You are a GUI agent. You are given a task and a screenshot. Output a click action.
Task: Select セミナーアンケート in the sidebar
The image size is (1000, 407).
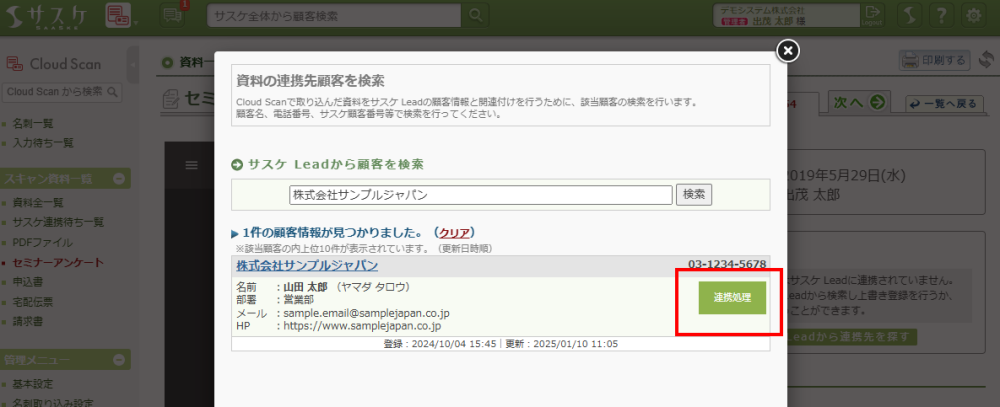click(57, 262)
